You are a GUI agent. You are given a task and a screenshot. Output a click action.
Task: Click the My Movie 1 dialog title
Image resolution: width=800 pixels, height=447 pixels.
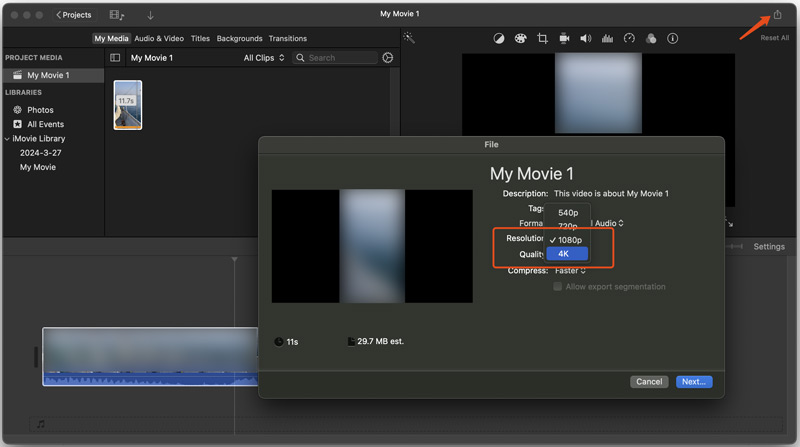point(532,173)
